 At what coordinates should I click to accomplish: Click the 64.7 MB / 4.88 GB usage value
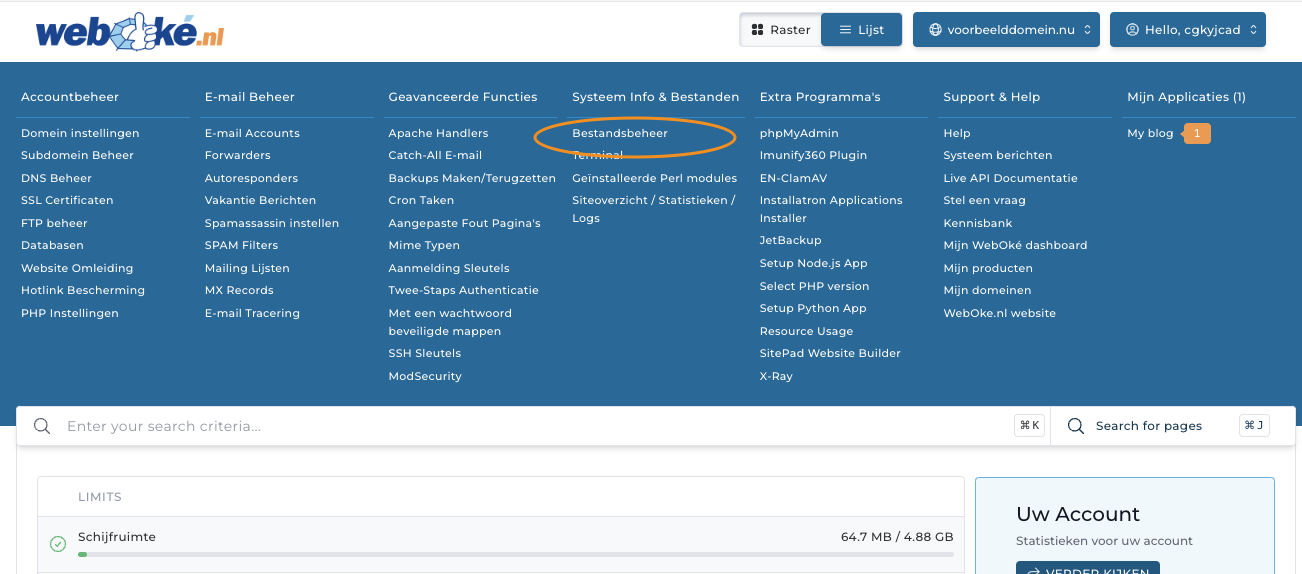coord(897,537)
